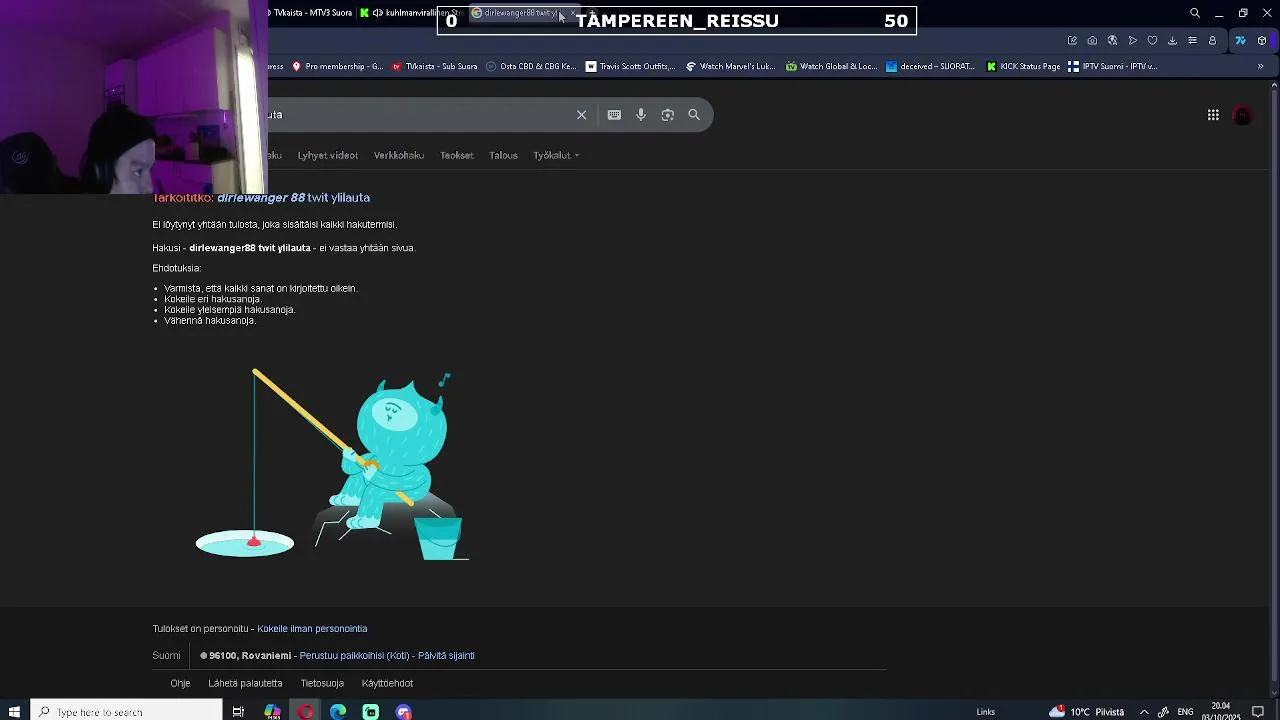Open the Google apps grid
This screenshot has height=720, width=1280.
tap(1213, 115)
